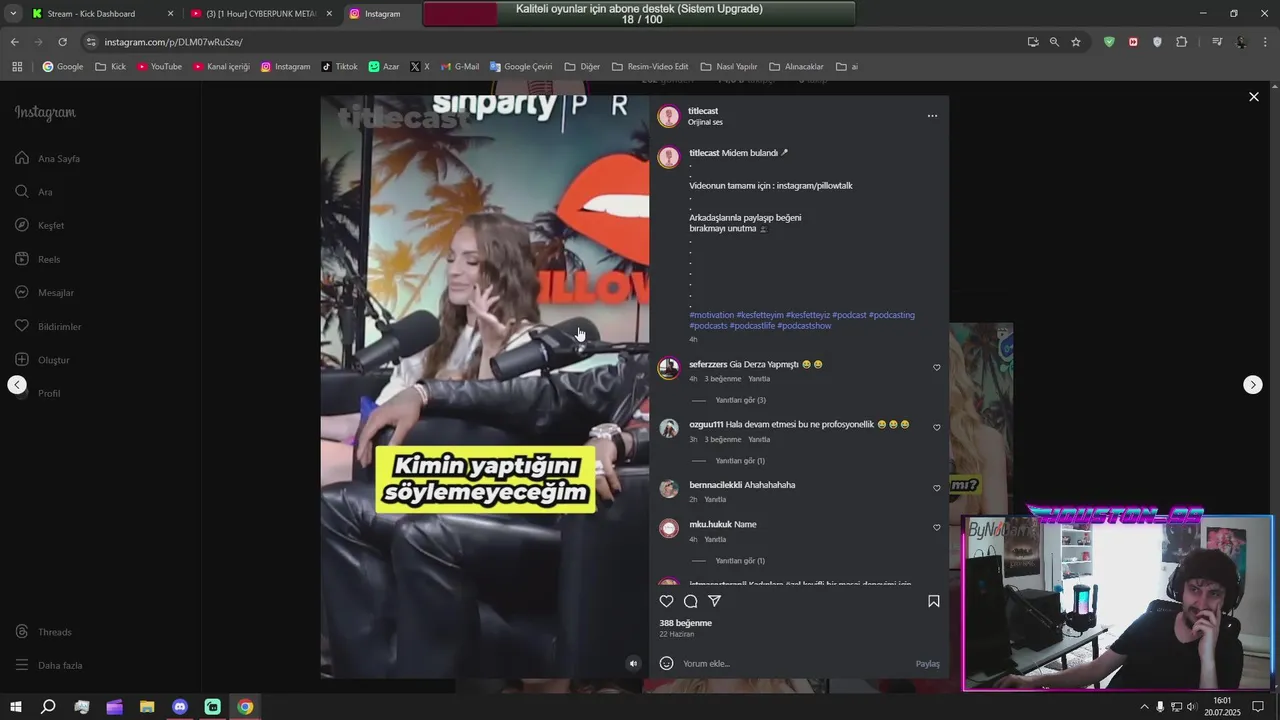Click the Instagram logo
This screenshot has width=1280, height=720.
pos(45,113)
